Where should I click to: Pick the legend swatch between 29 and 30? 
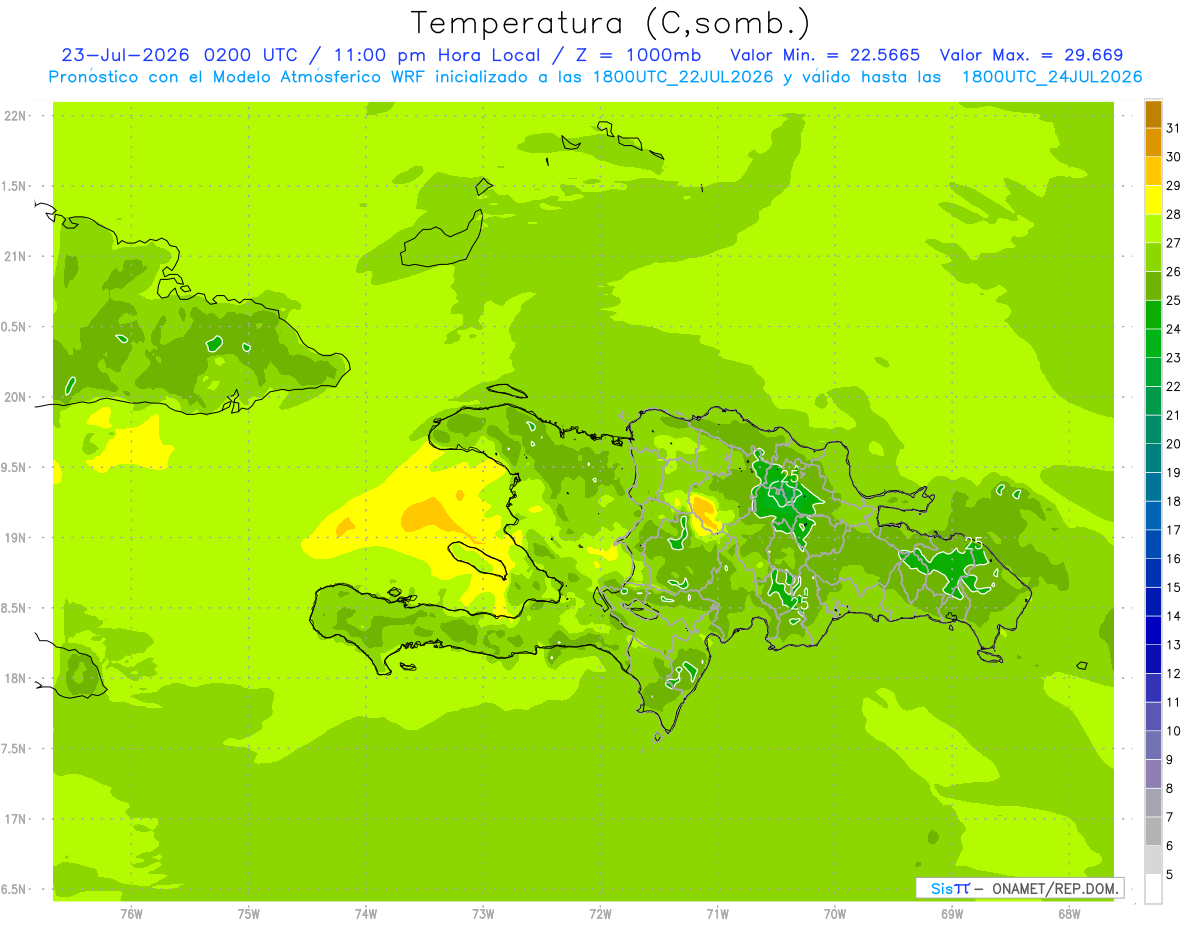point(1153,171)
